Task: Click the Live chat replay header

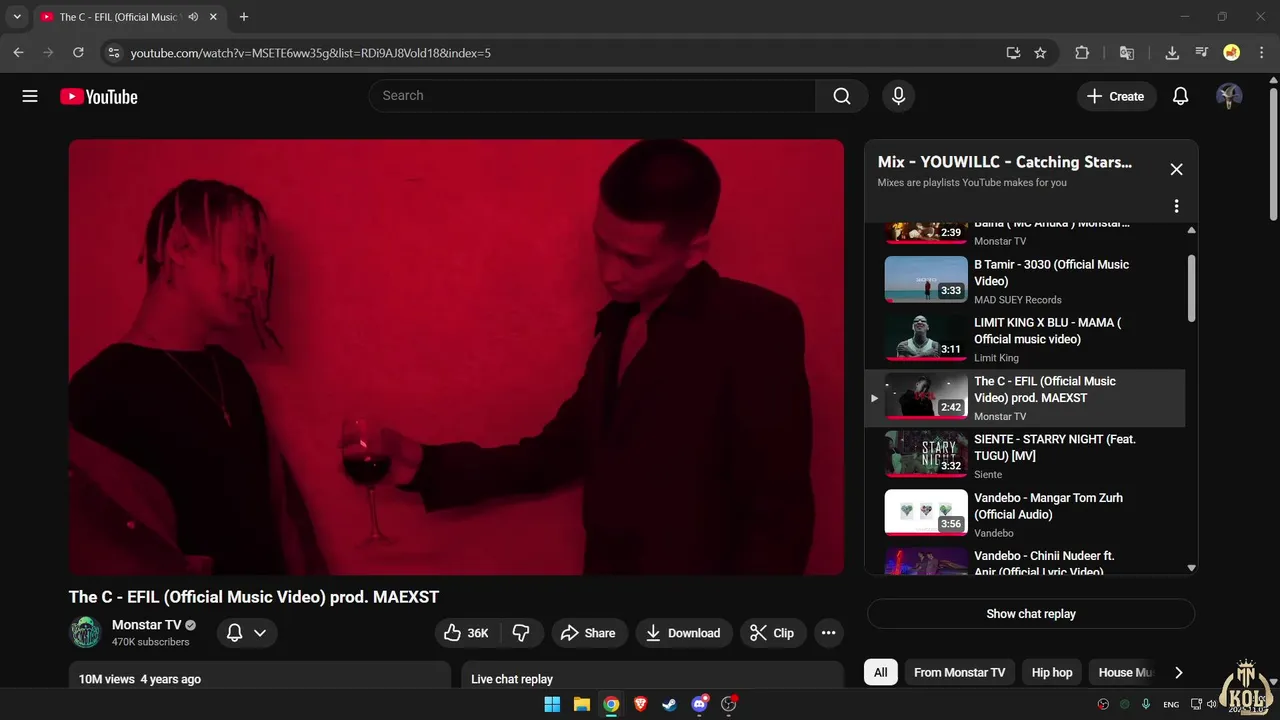Action: pyautogui.click(x=512, y=679)
